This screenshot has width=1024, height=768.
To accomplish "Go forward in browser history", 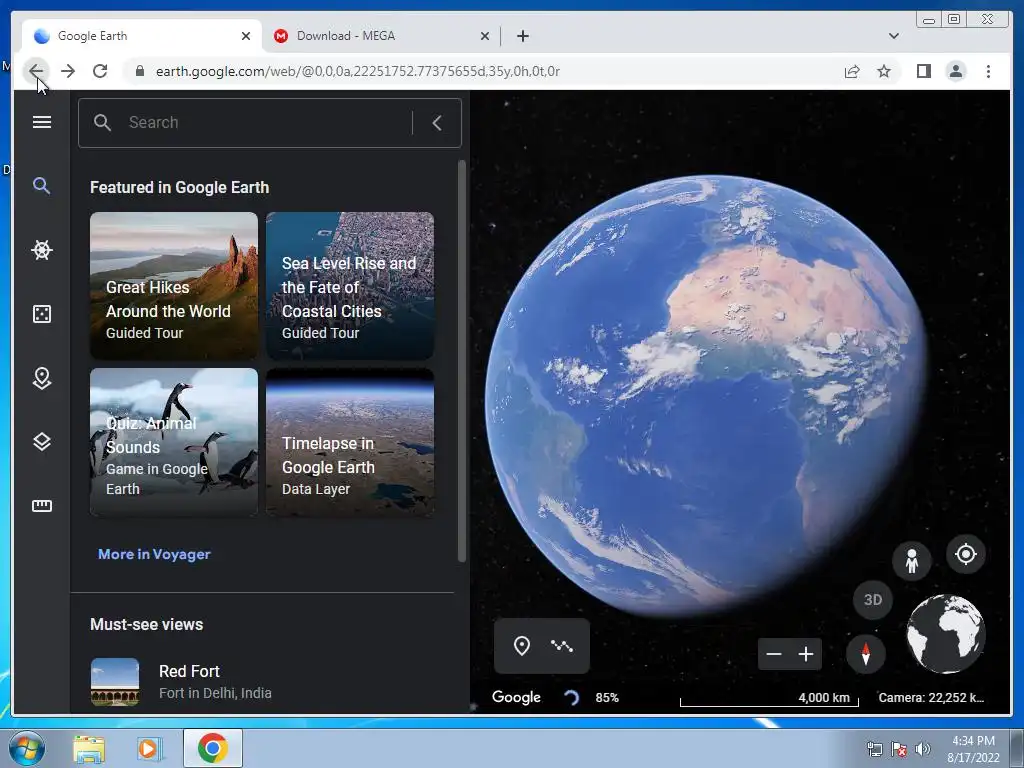I will pyautogui.click(x=68, y=71).
